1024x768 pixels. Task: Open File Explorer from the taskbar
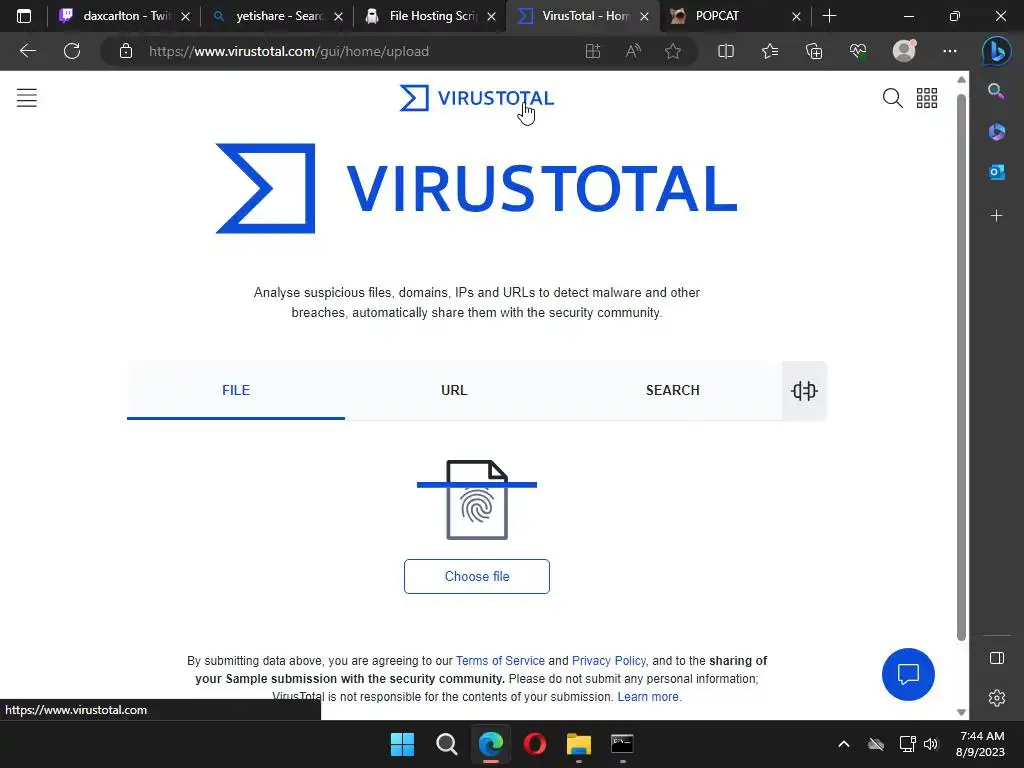(579, 743)
